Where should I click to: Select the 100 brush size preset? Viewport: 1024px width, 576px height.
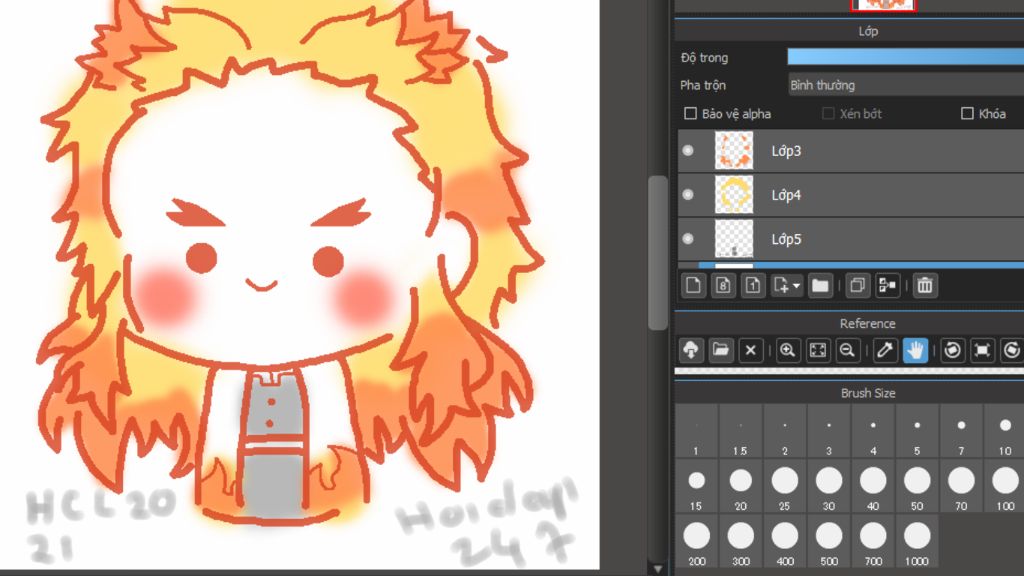tap(1004, 487)
